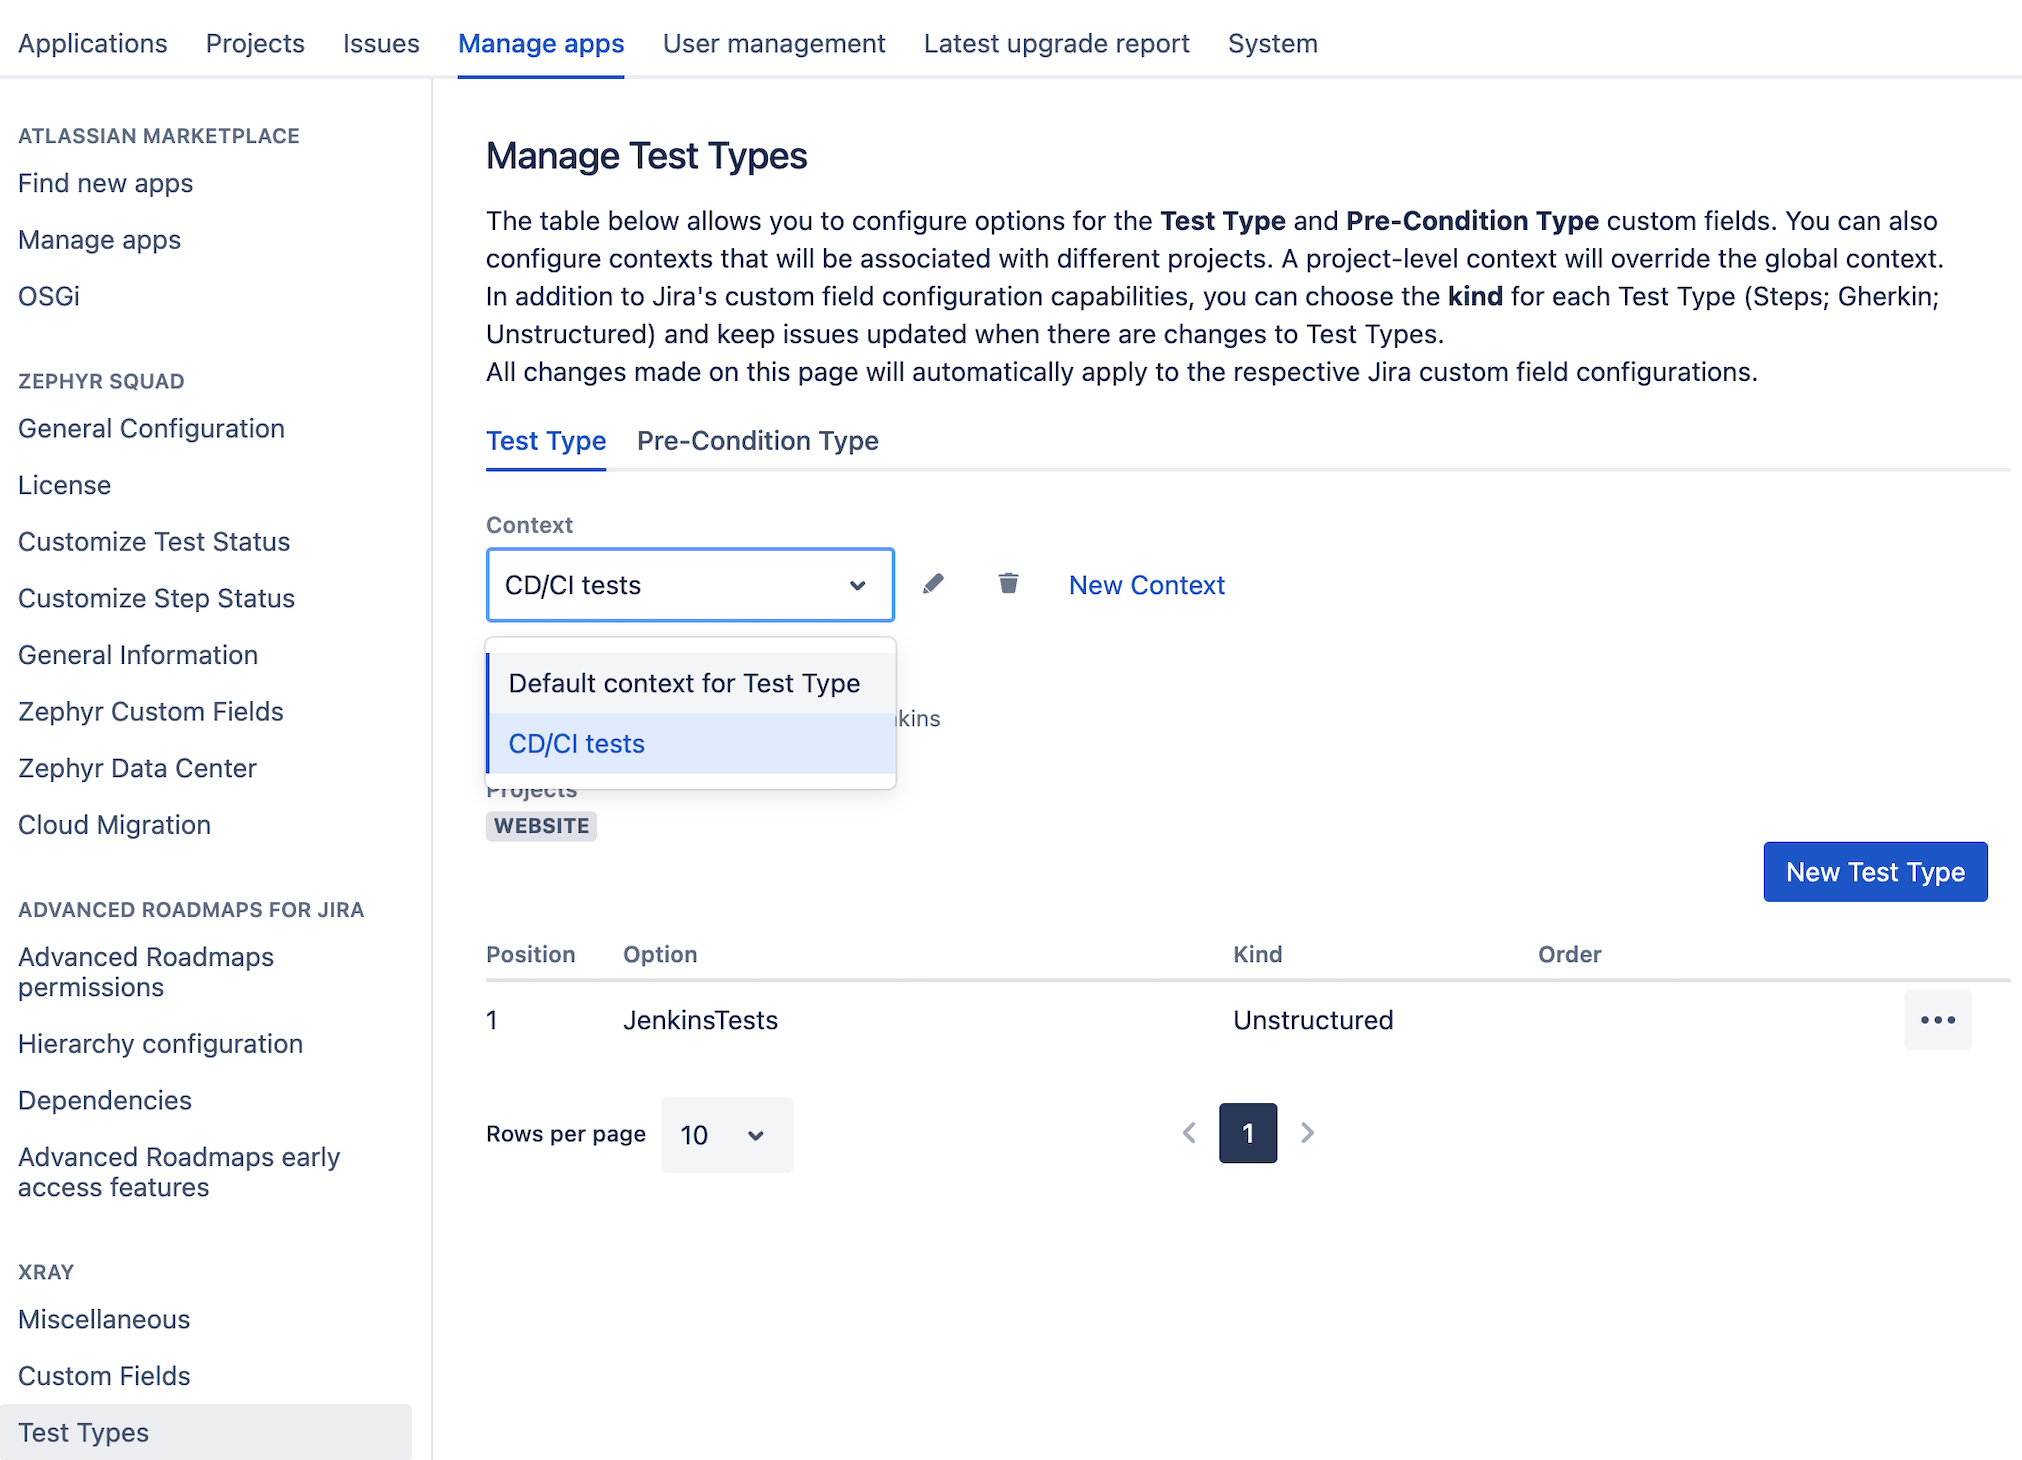This screenshot has height=1460, width=2022.
Task: Open Dependencies sidebar link
Action: (105, 1101)
